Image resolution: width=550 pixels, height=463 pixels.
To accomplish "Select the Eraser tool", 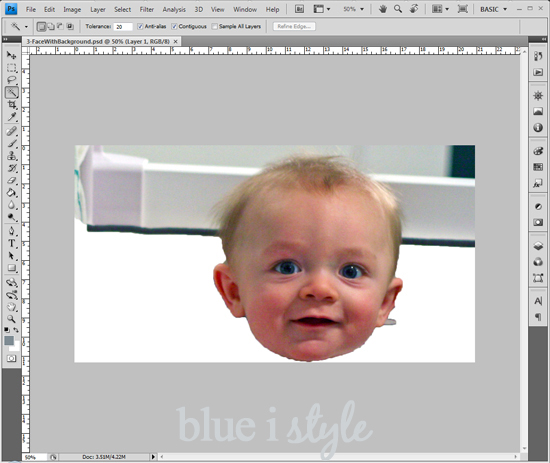I will (x=12, y=180).
